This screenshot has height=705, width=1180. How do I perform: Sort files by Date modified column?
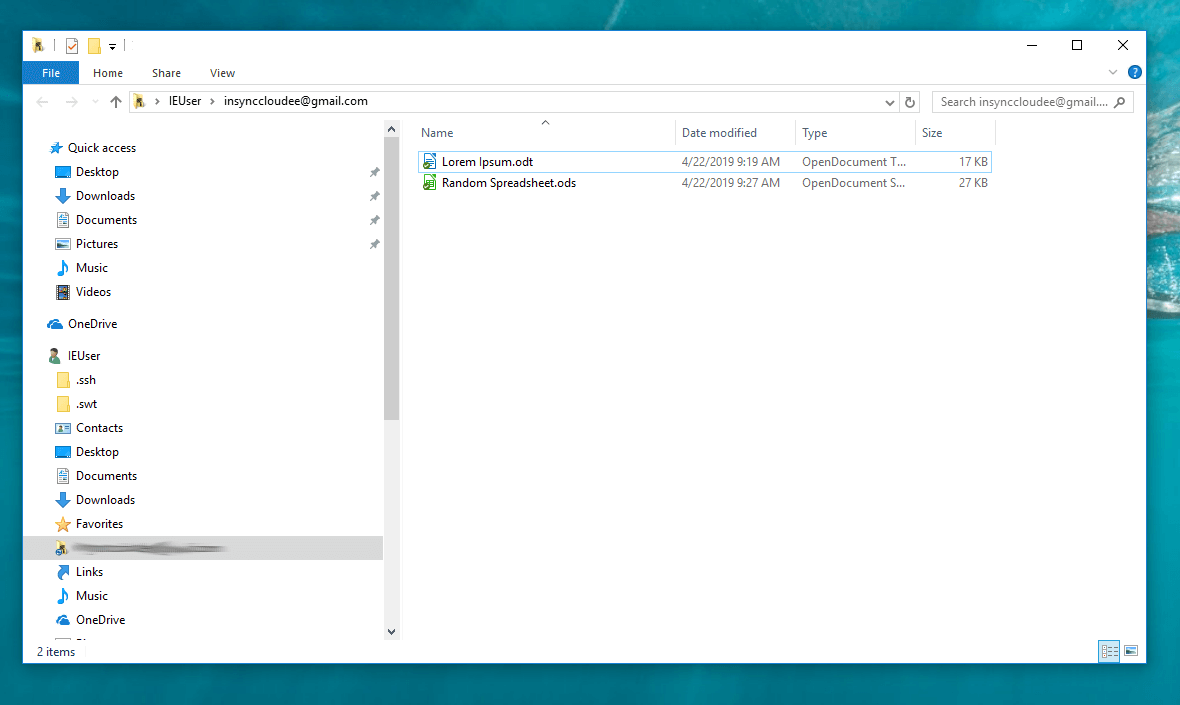point(719,133)
